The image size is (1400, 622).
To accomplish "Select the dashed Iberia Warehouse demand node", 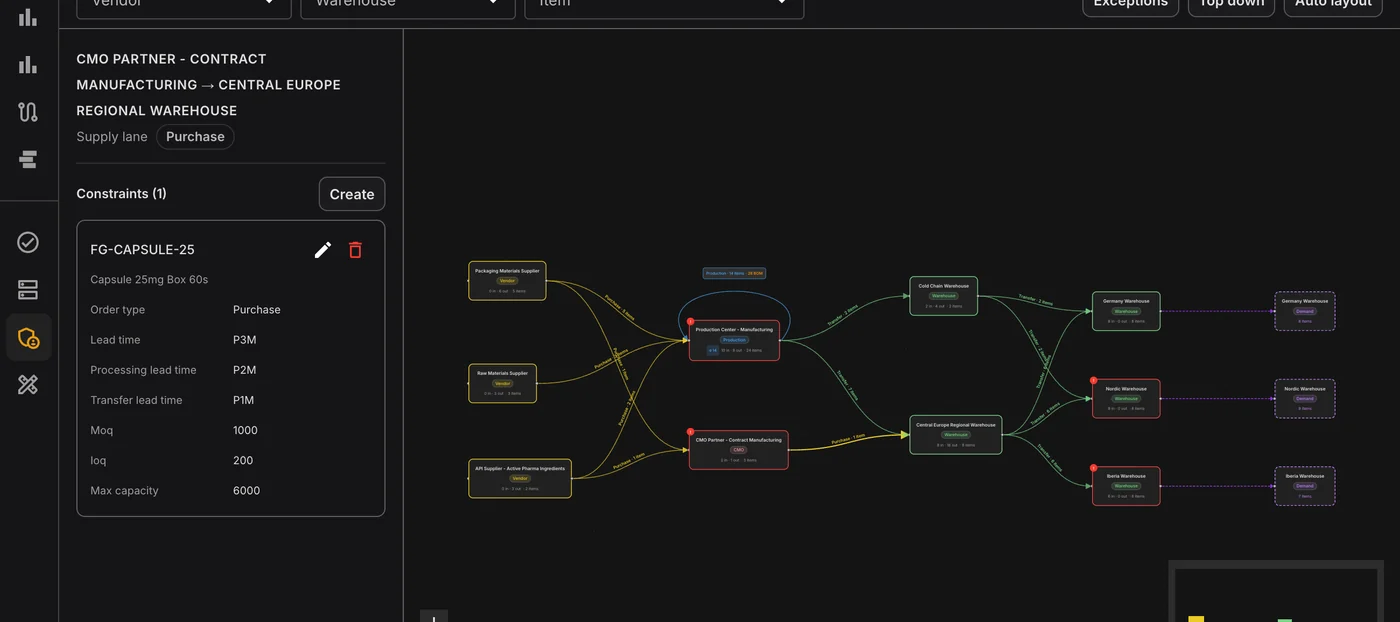I will [x=1305, y=486].
